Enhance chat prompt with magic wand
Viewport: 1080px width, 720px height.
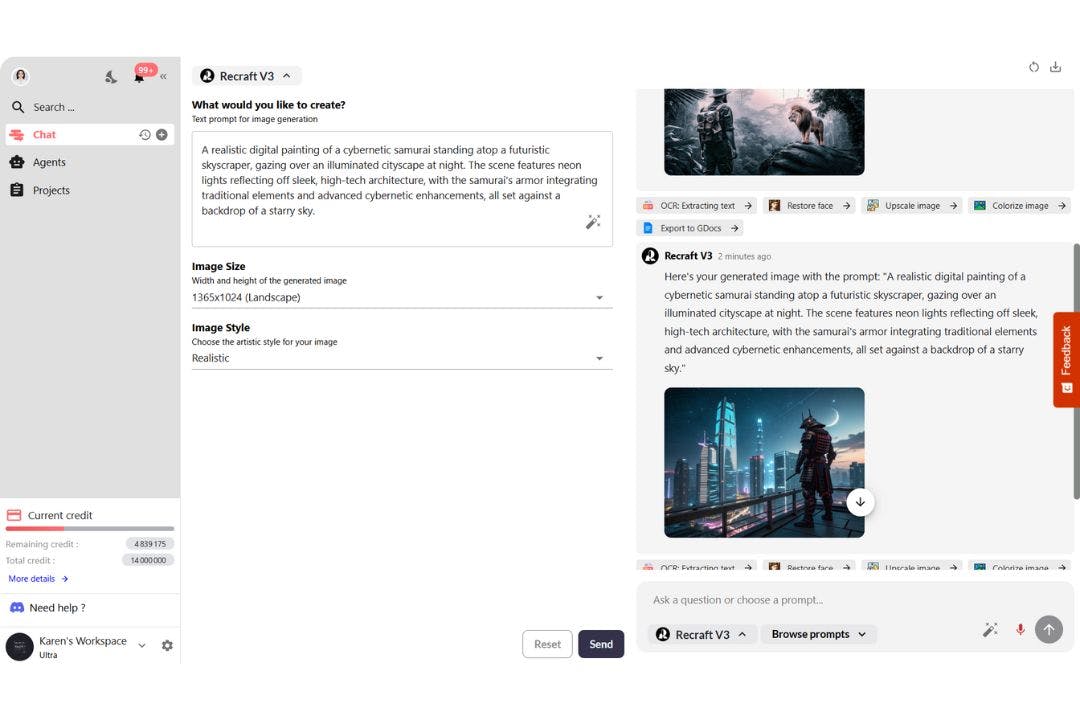(990, 630)
